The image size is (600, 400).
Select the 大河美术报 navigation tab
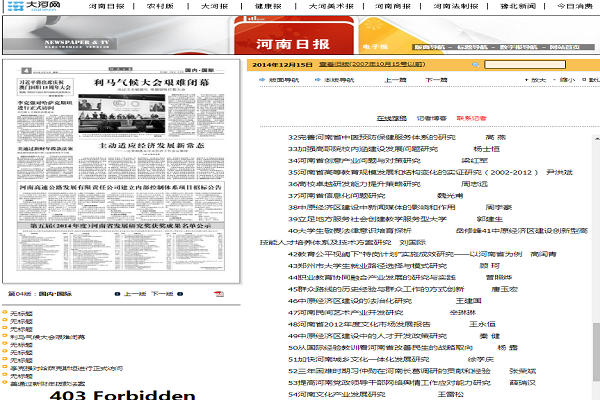pyautogui.click(x=330, y=7)
